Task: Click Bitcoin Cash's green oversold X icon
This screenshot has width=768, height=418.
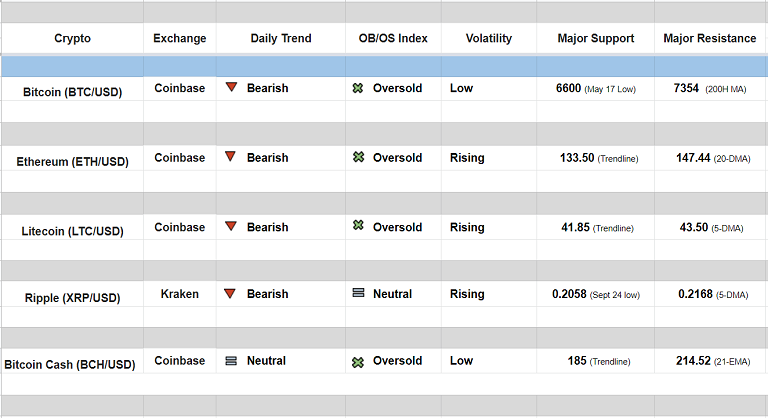Action: pyautogui.click(x=358, y=361)
